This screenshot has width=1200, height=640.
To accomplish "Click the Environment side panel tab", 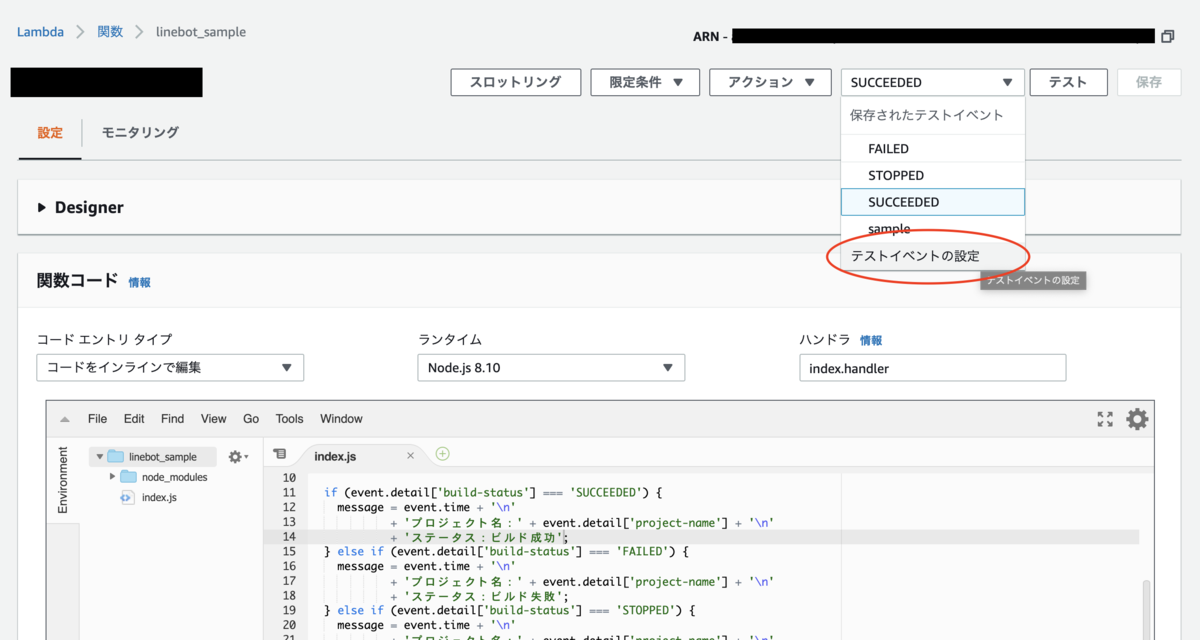I will click(x=62, y=480).
